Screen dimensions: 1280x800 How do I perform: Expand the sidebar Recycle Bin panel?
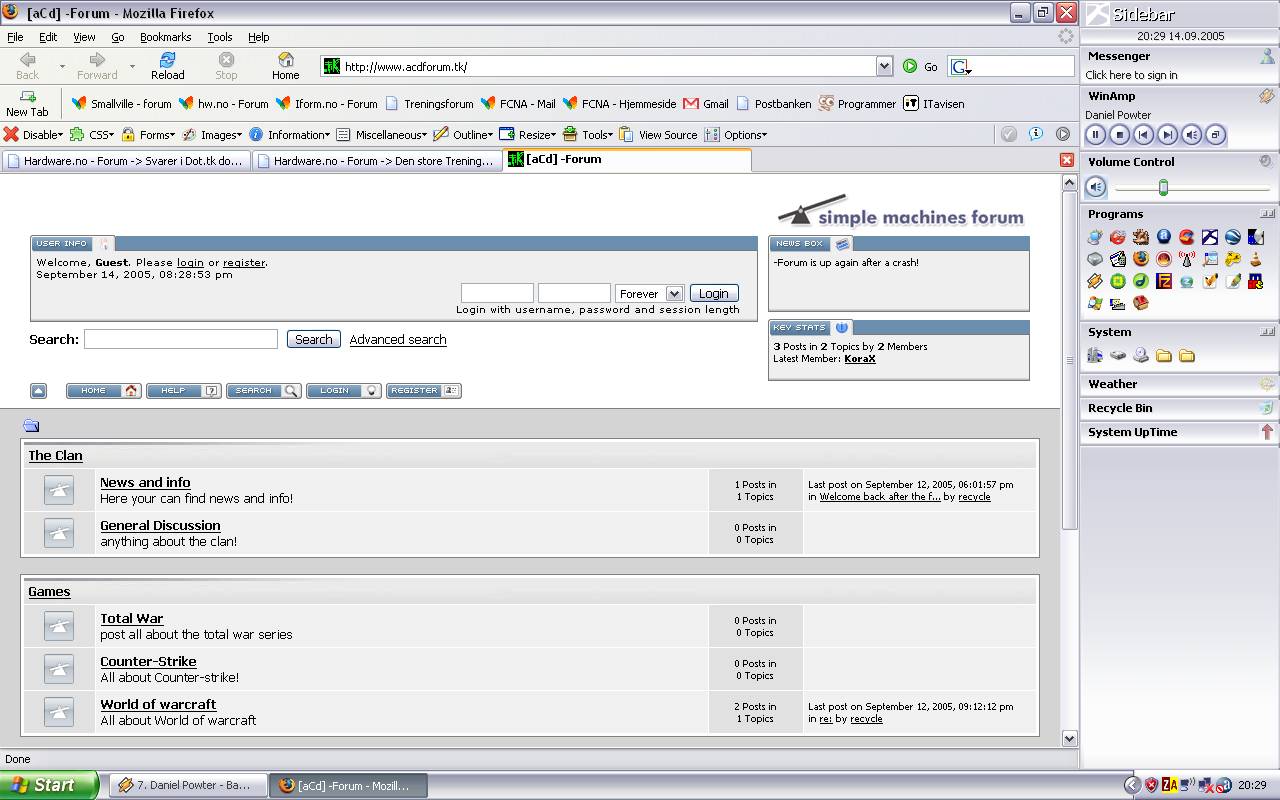[x=1180, y=408]
